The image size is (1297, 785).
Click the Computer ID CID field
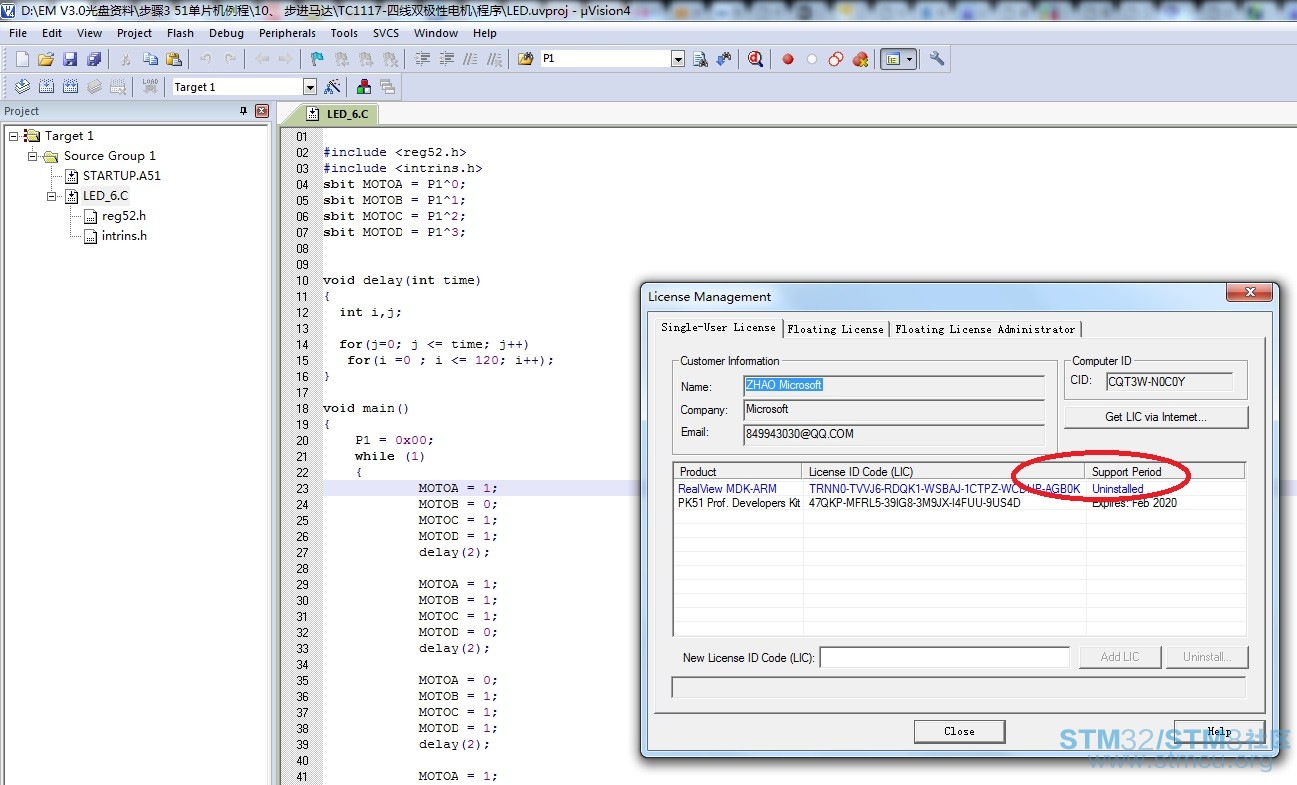click(x=1169, y=381)
